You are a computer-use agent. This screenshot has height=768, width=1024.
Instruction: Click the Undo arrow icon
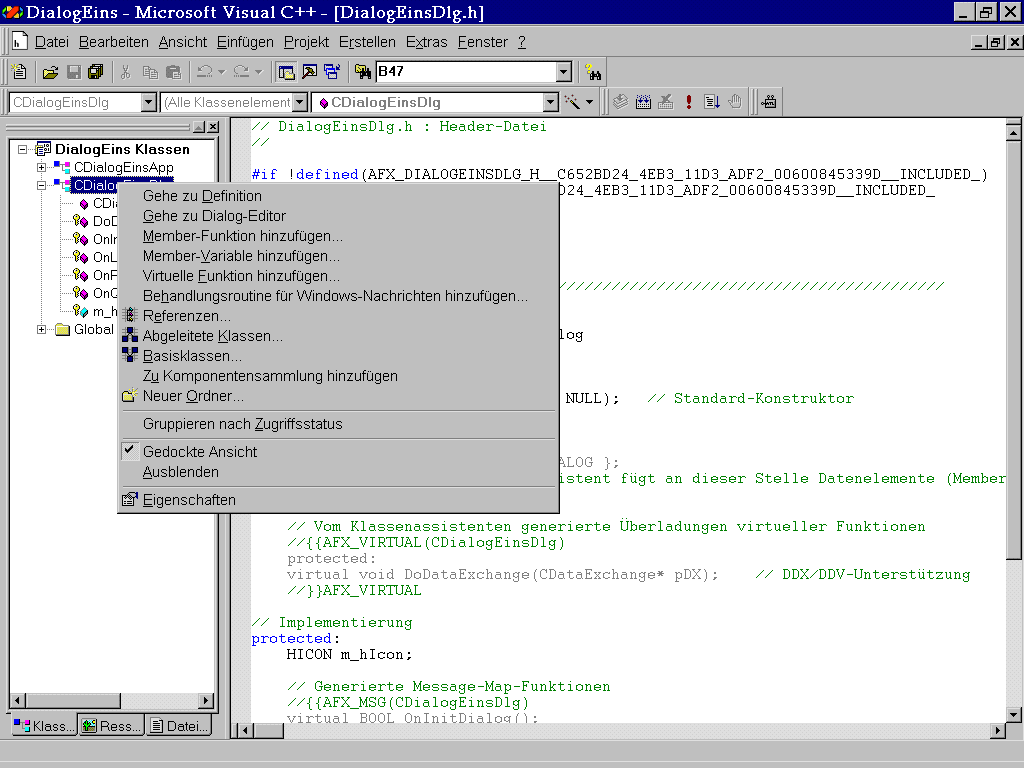[x=204, y=72]
